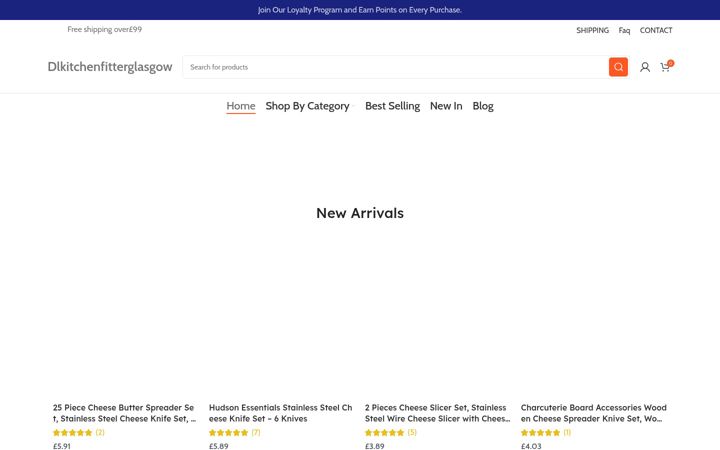The height and width of the screenshot is (450, 720).
Task: Click the 25 Piece Cheese Spreader star rating
Action: pos(73,433)
